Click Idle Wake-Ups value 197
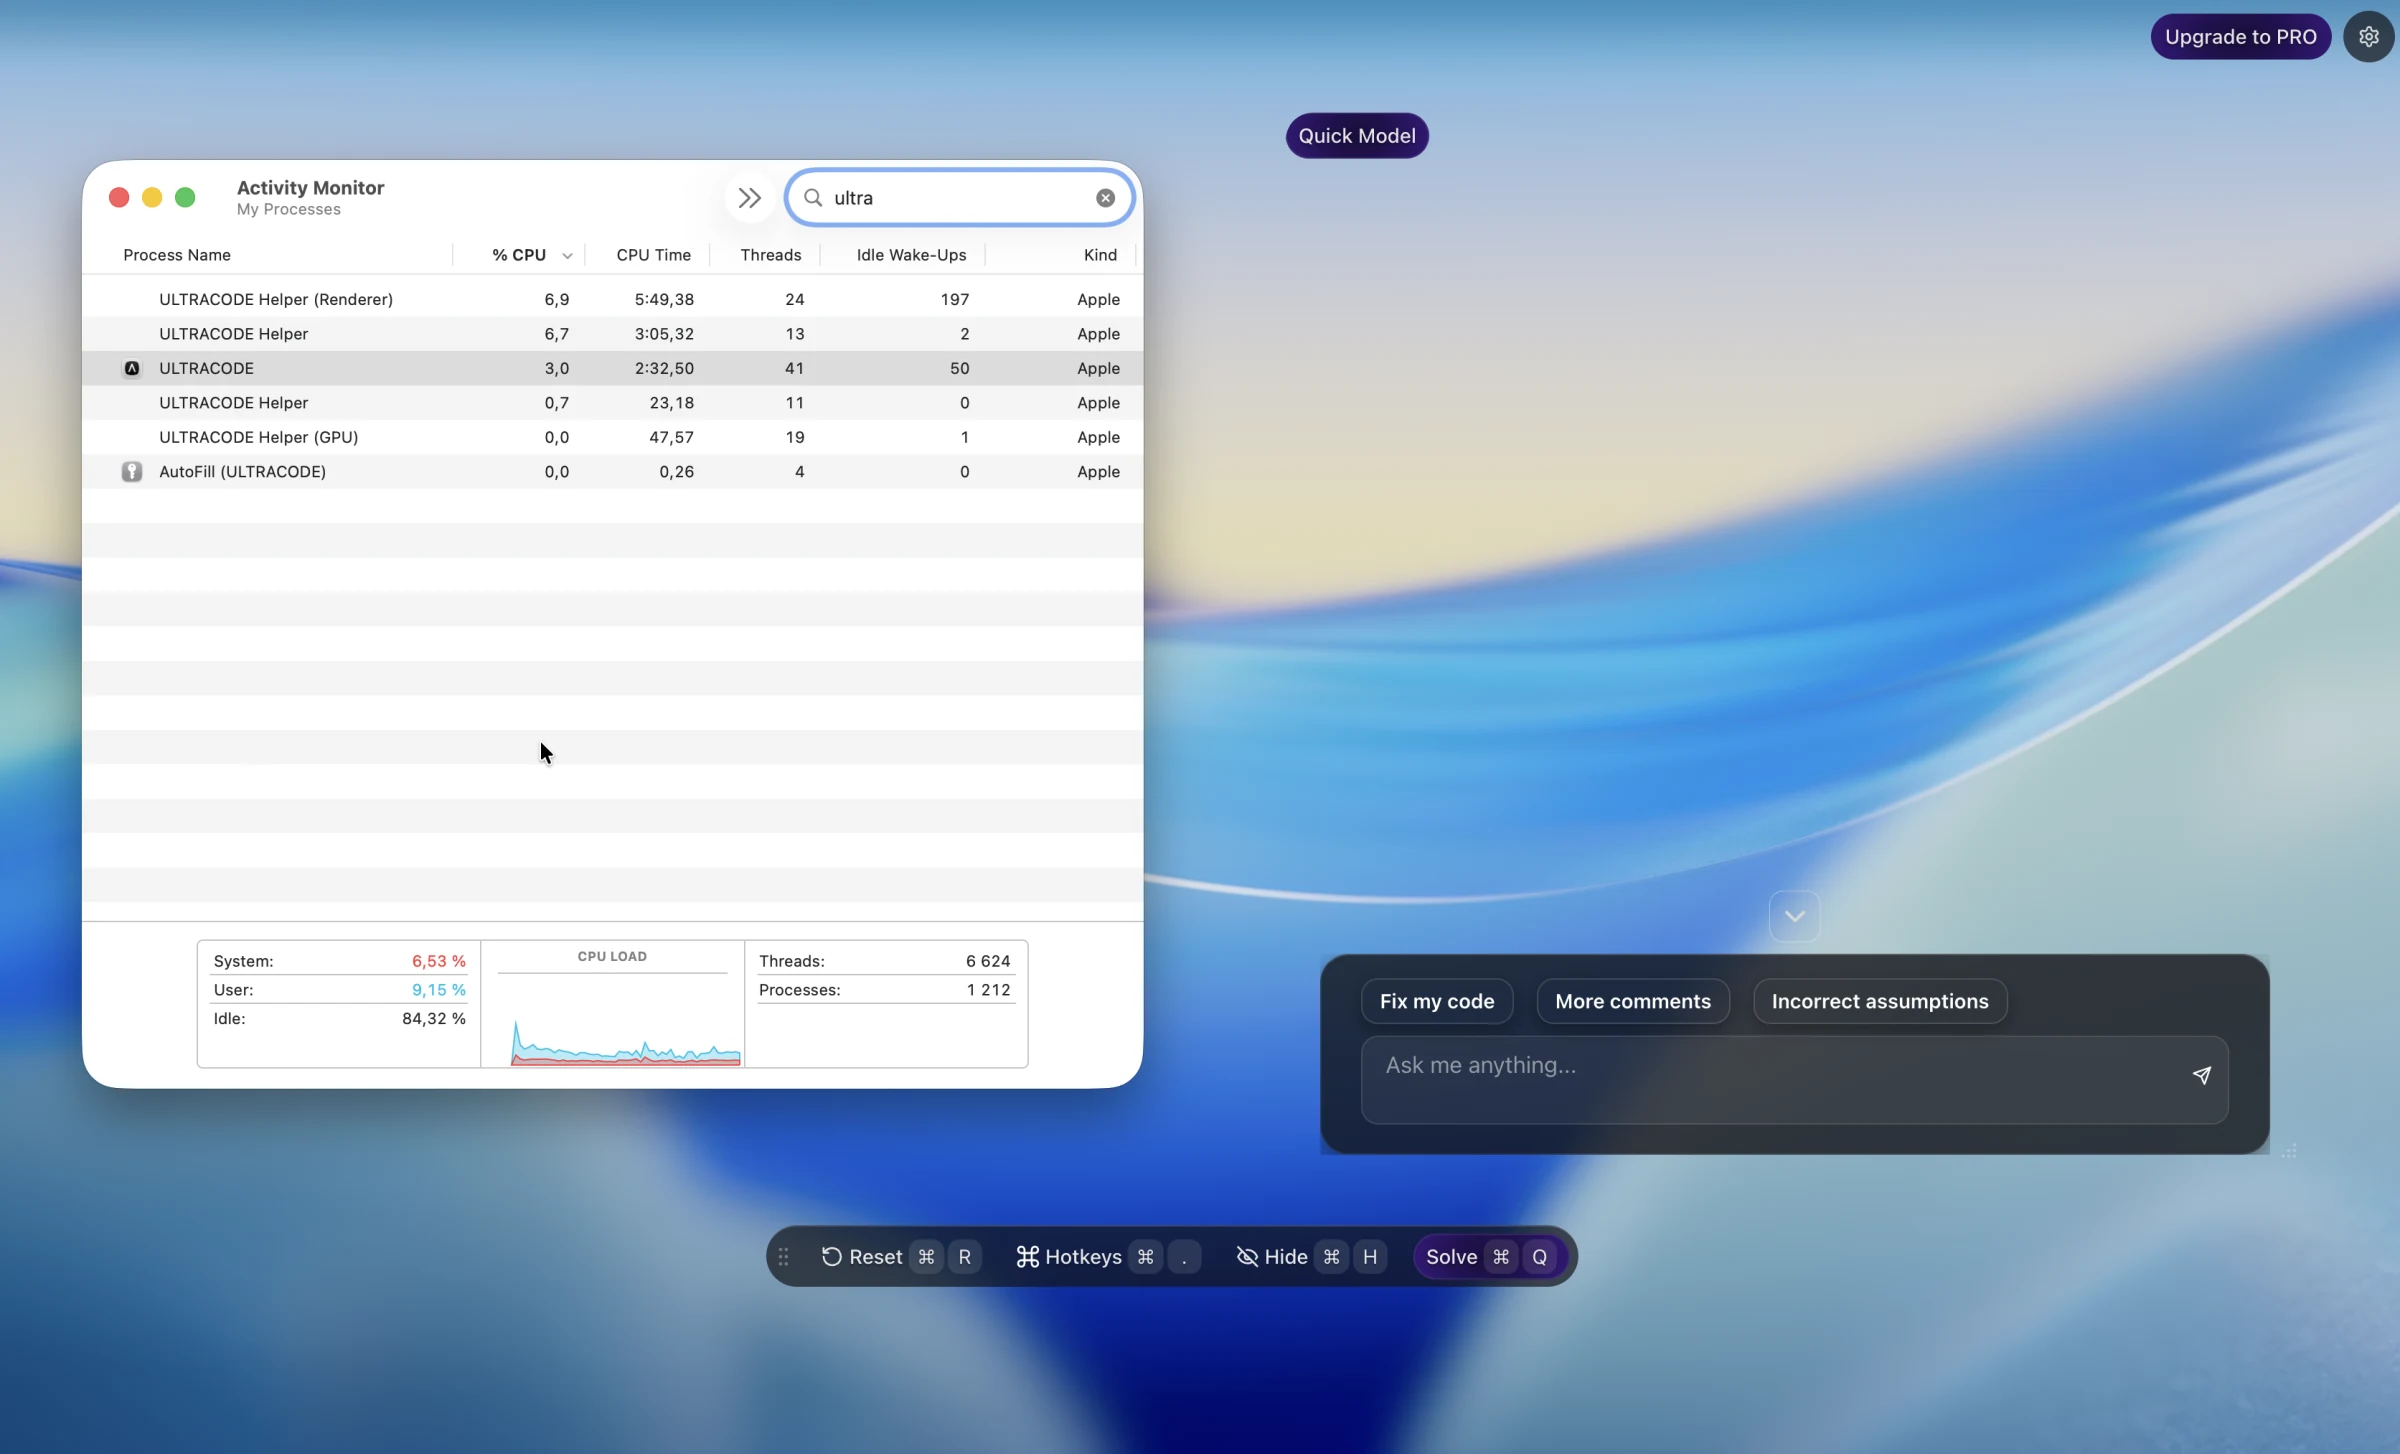 click(954, 299)
